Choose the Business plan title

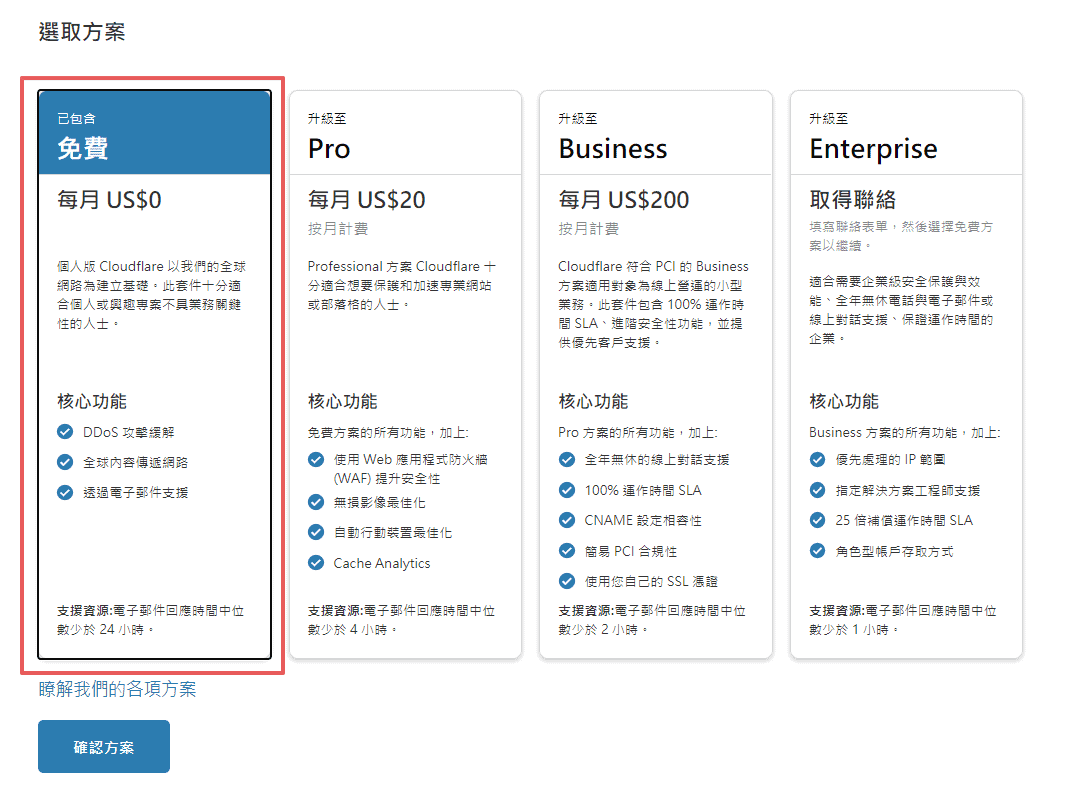613,148
